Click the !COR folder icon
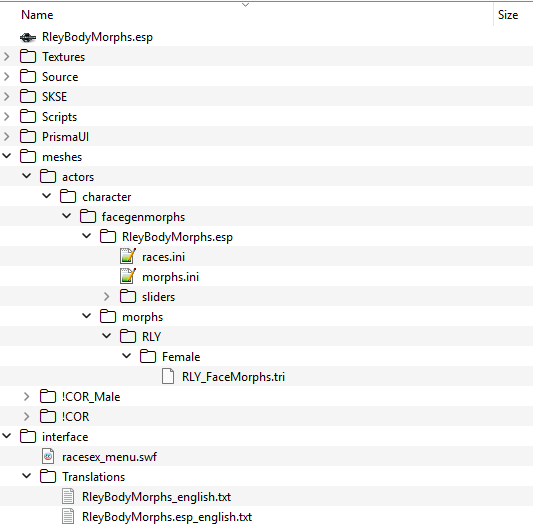The image size is (533, 527). [x=48, y=416]
